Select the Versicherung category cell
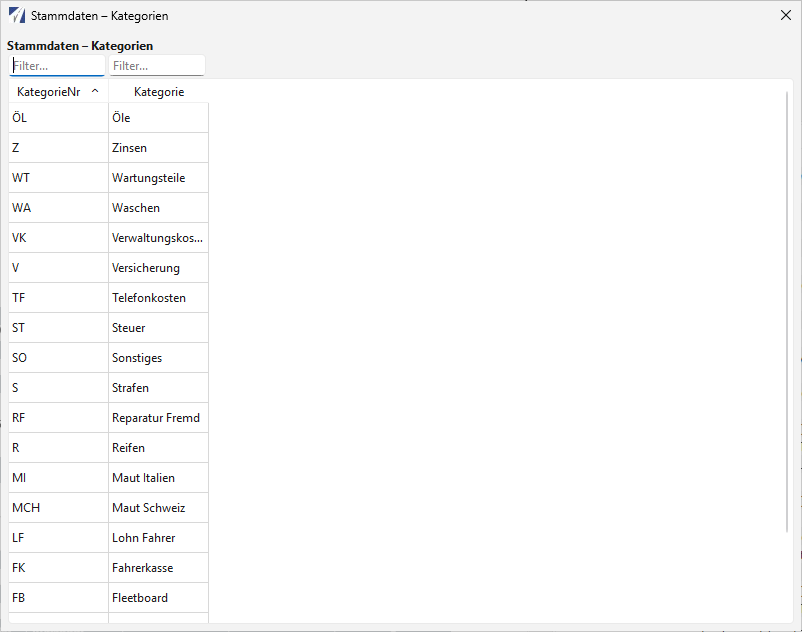Image resolution: width=802 pixels, height=632 pixels. (159, 268)
